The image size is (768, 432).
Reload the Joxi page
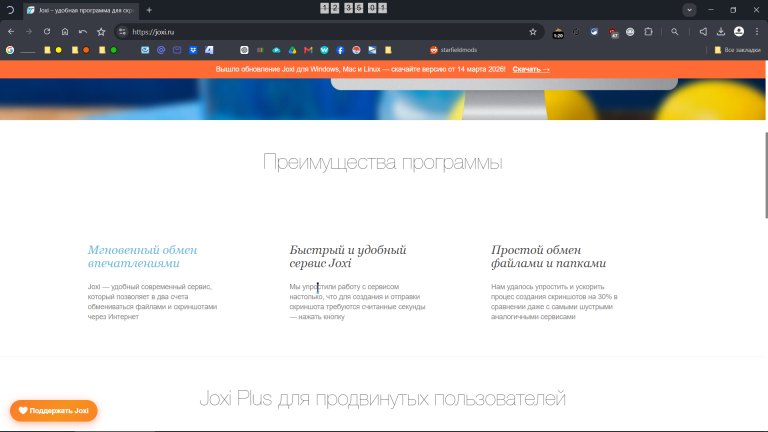[x=47, y=32]
